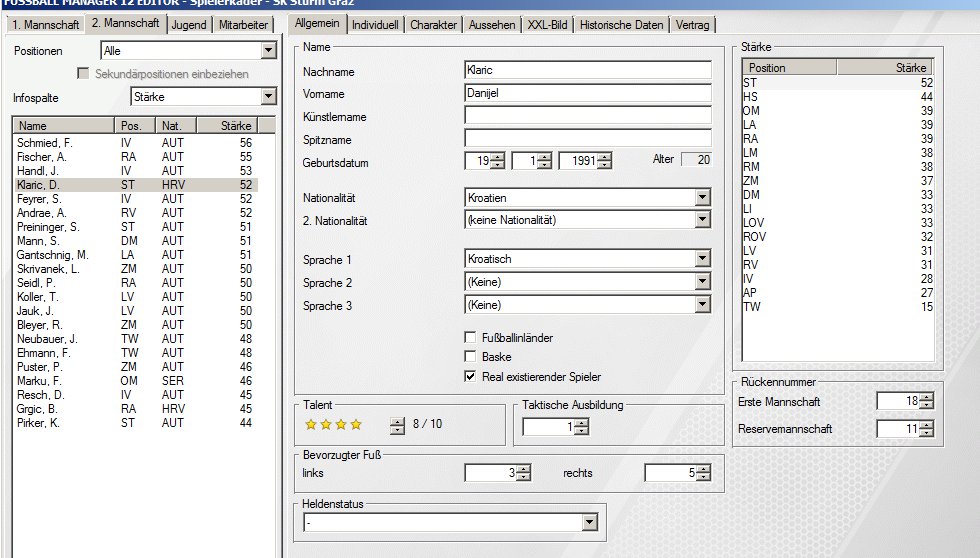Sort Stärke panel by Position header

pos(789,67)
